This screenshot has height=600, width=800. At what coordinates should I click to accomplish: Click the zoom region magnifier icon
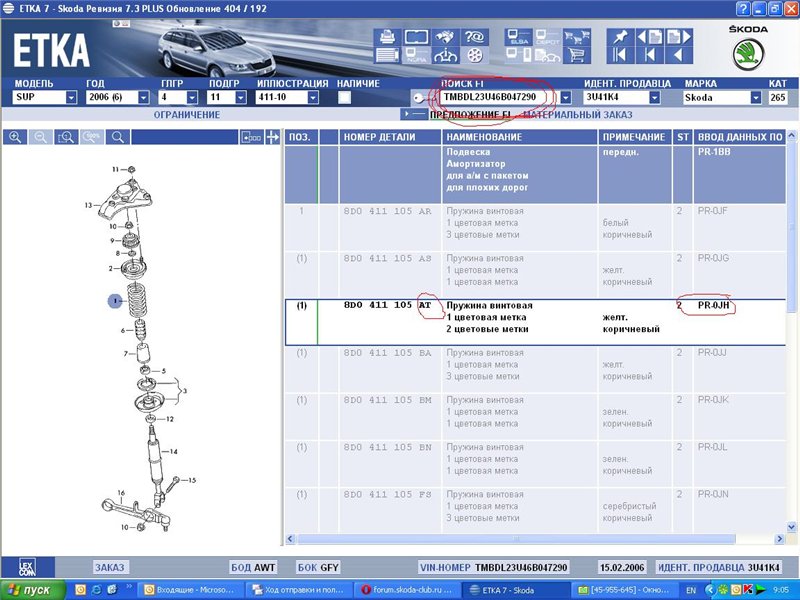pyautogui.click(x=66, y=137)
